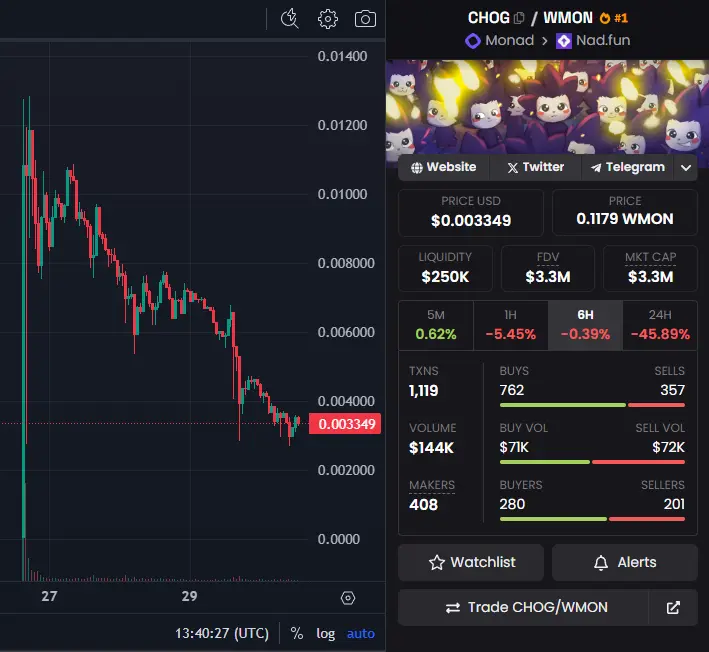Click the VOLUME $144K stat
709x652 pixels.
[433, 438]
